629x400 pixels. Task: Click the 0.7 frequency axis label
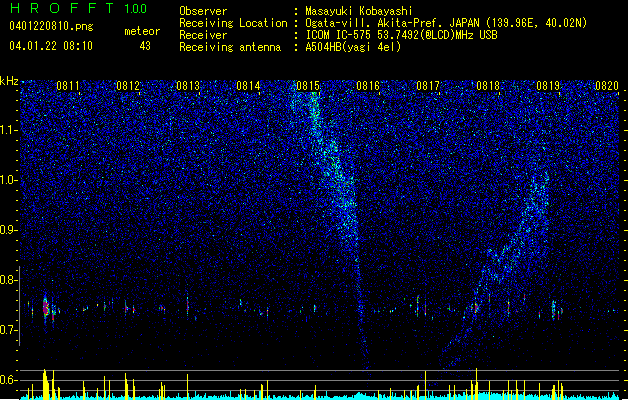(8, 330)
